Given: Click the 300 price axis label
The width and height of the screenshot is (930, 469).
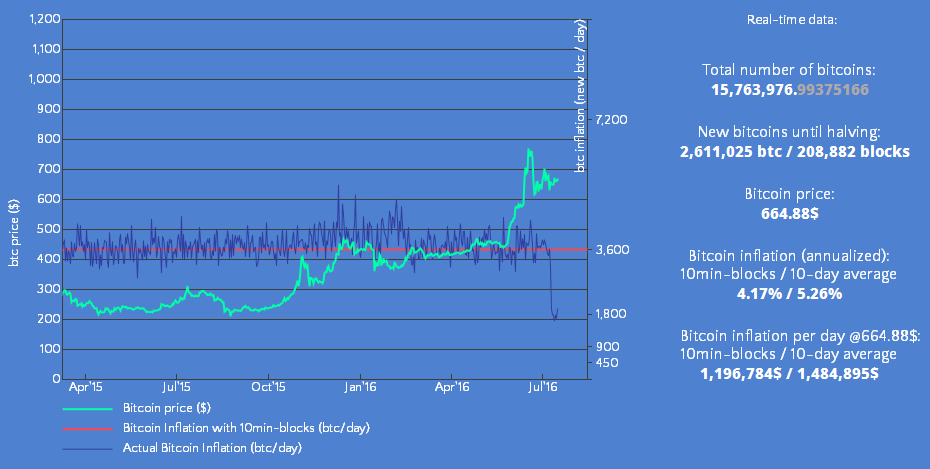Looking at the screenshot, I should tap(50, 289).
